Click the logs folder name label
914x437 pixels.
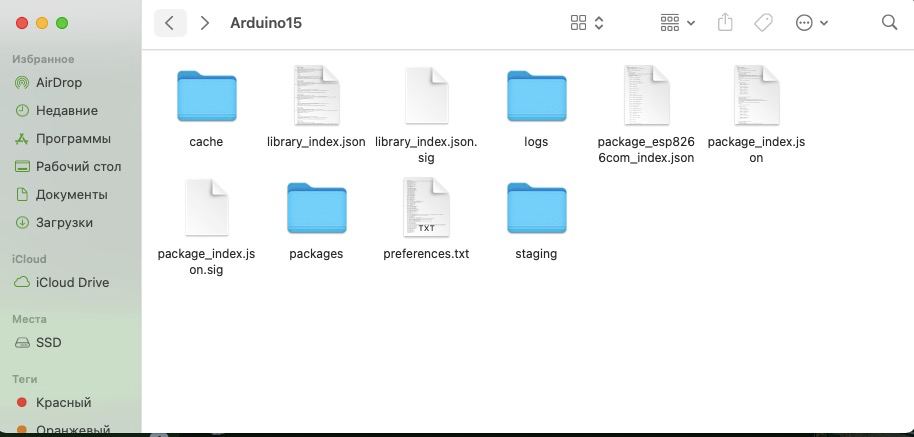[x=536, y=142]
